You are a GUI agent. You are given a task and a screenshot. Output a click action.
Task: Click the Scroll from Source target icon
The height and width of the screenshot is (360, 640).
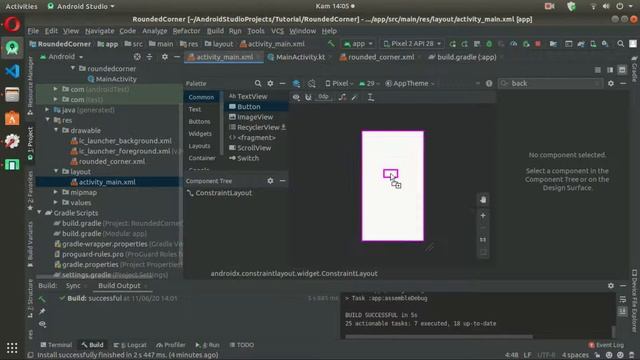click(137, 57)
